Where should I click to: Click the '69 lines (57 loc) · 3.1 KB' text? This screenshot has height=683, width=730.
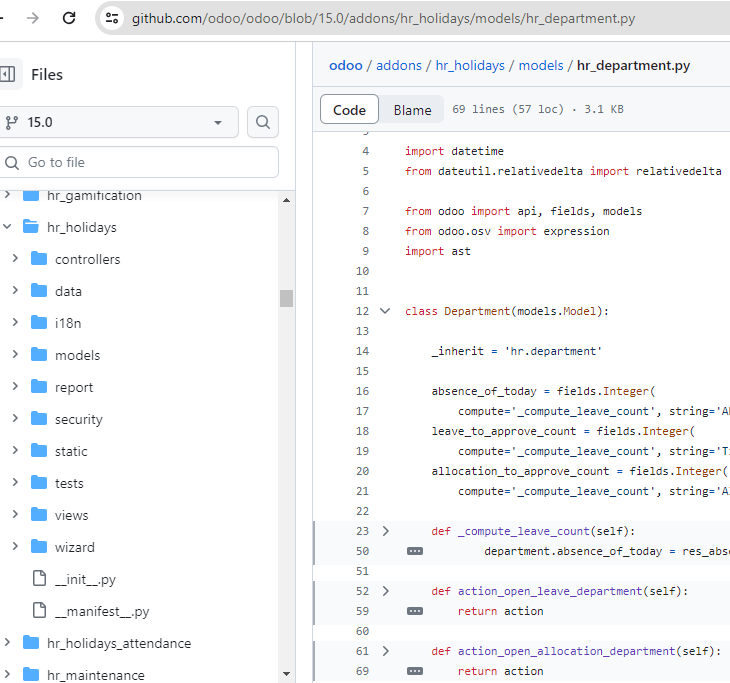(x=538, y=109)
